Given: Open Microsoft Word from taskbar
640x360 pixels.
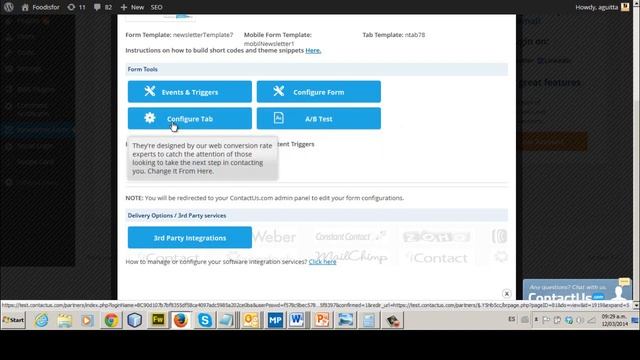Looking at the screenshot, I should coord(296,320).
